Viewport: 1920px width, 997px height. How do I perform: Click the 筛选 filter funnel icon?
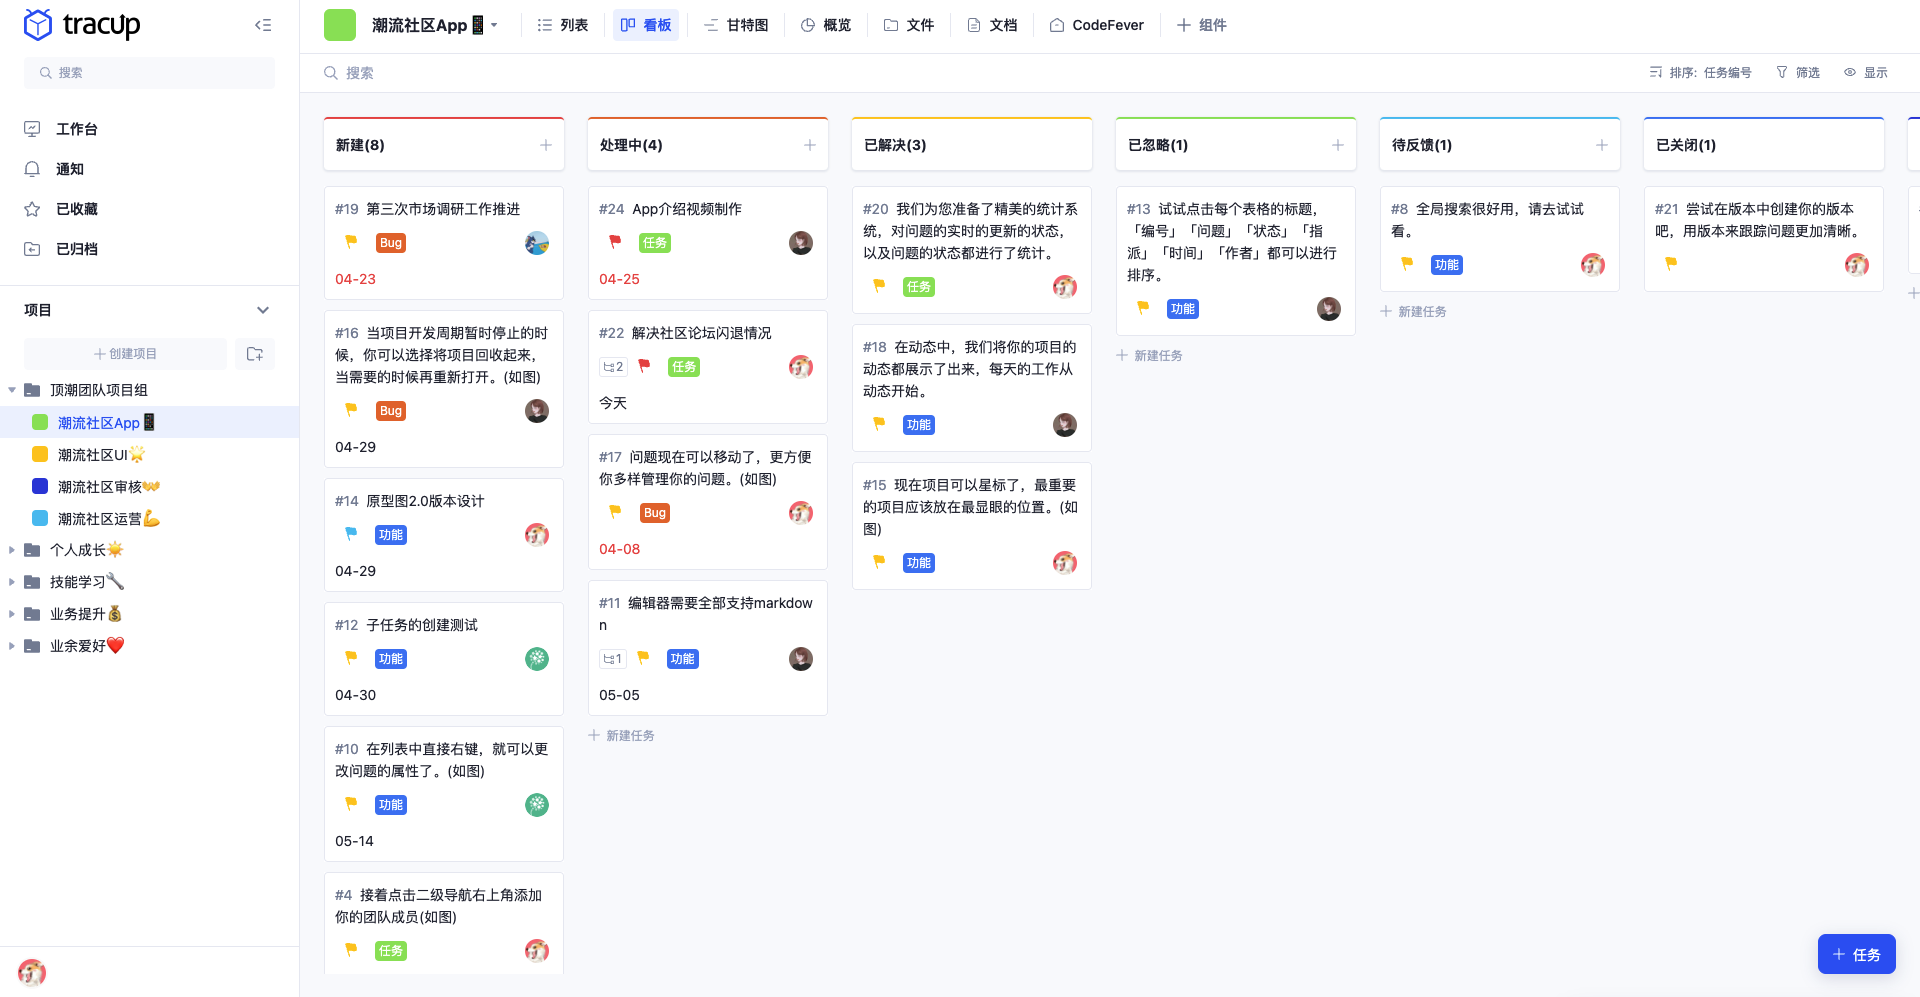[1782, 72]
